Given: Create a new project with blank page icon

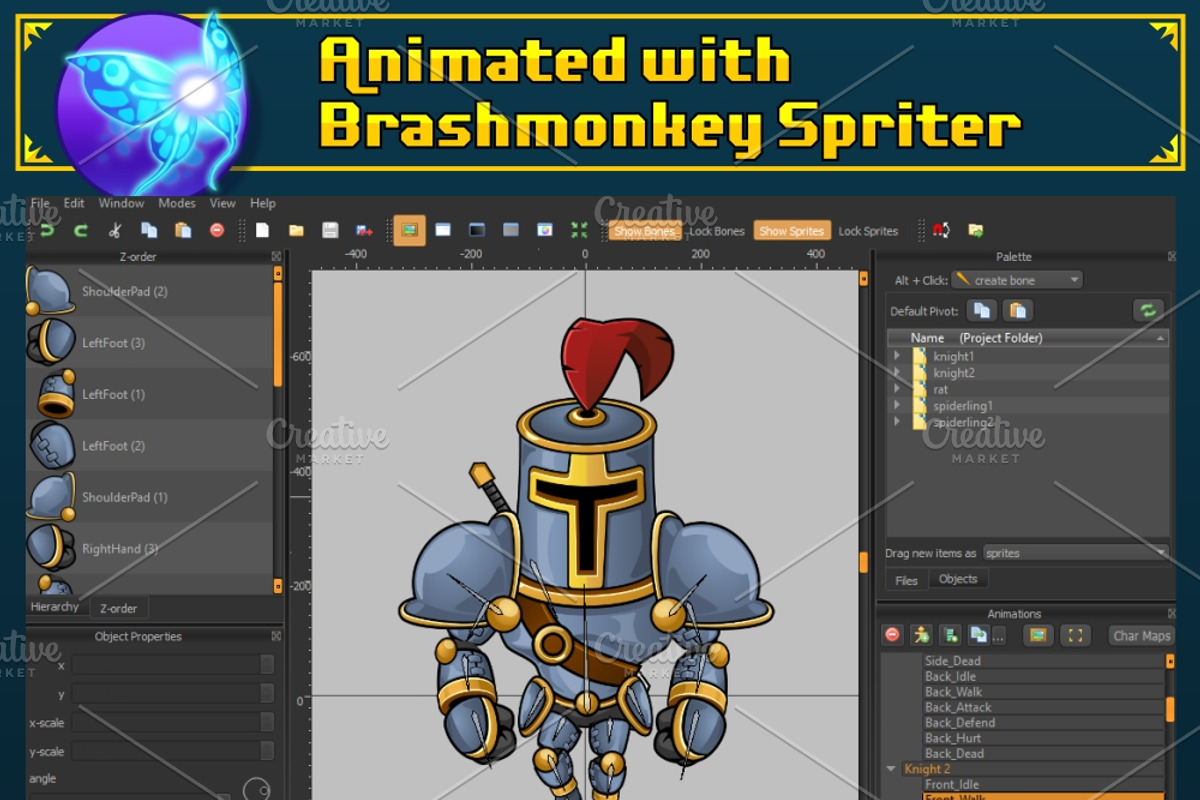Looking at the screenshot, I should (262, 231).
